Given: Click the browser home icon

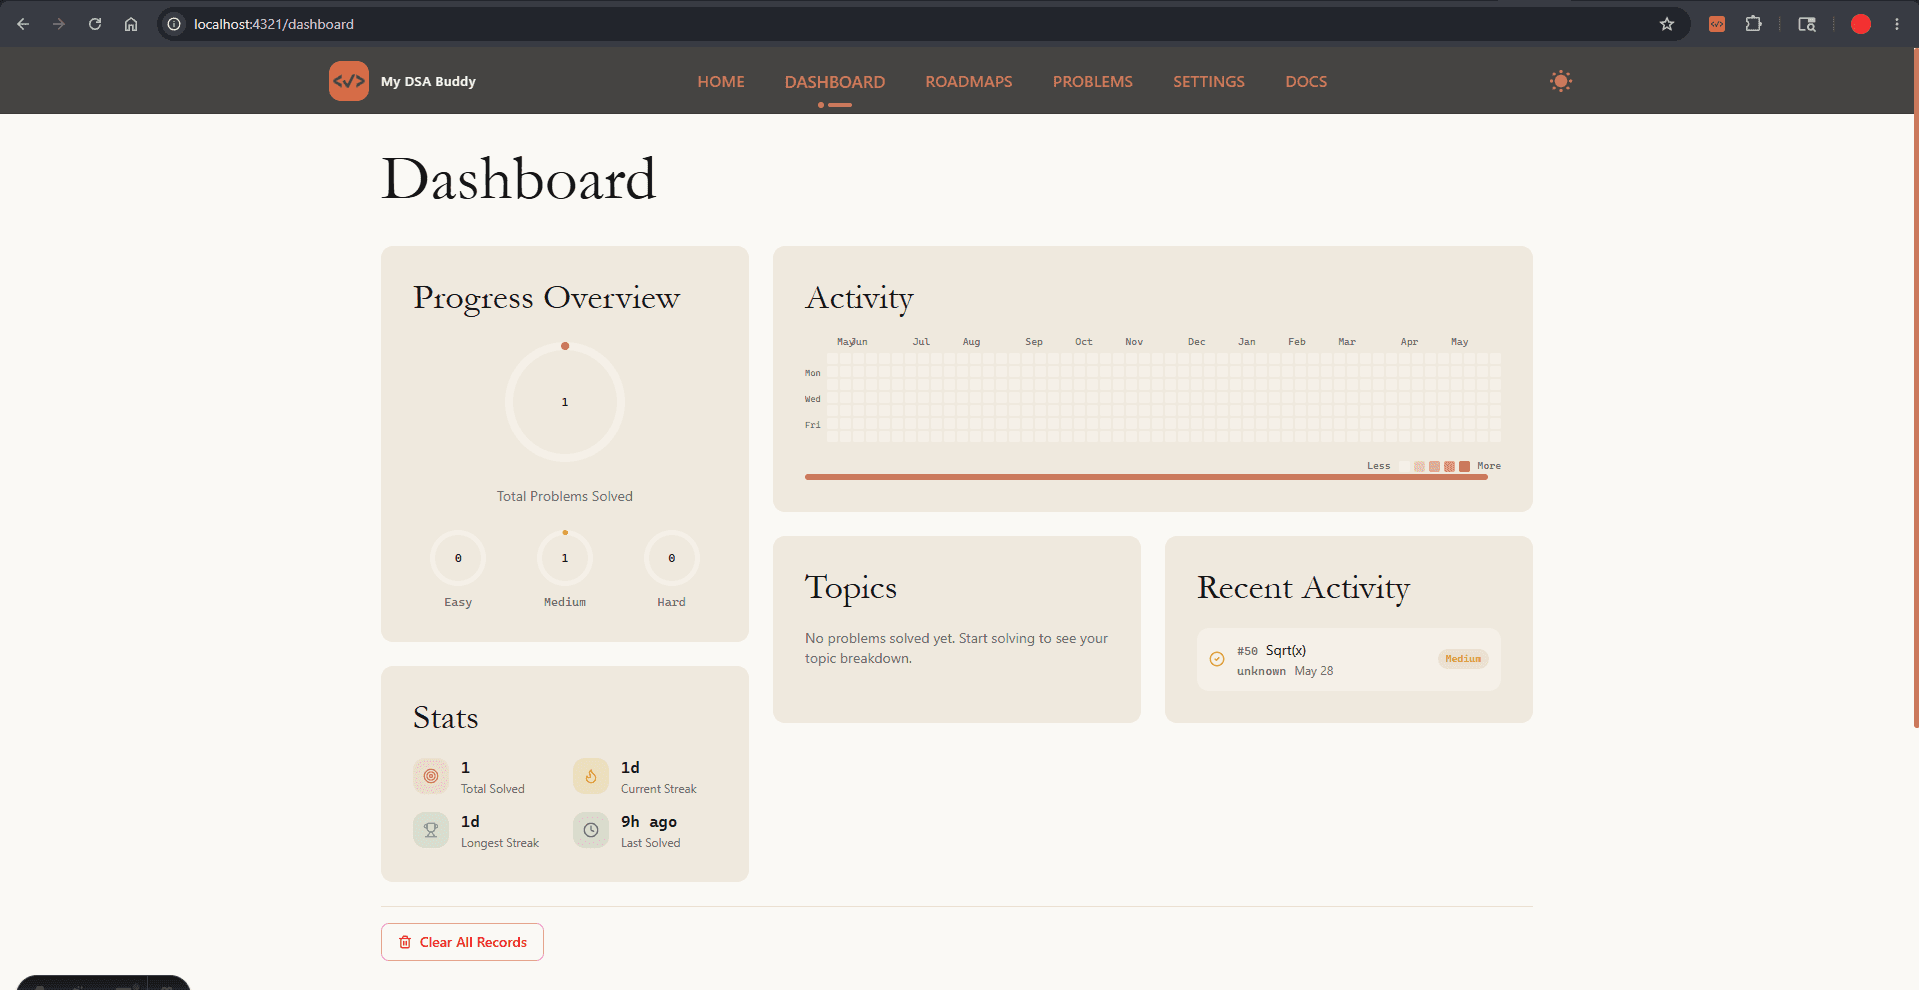Looking at the screenshot, I should tap(131, 24).
